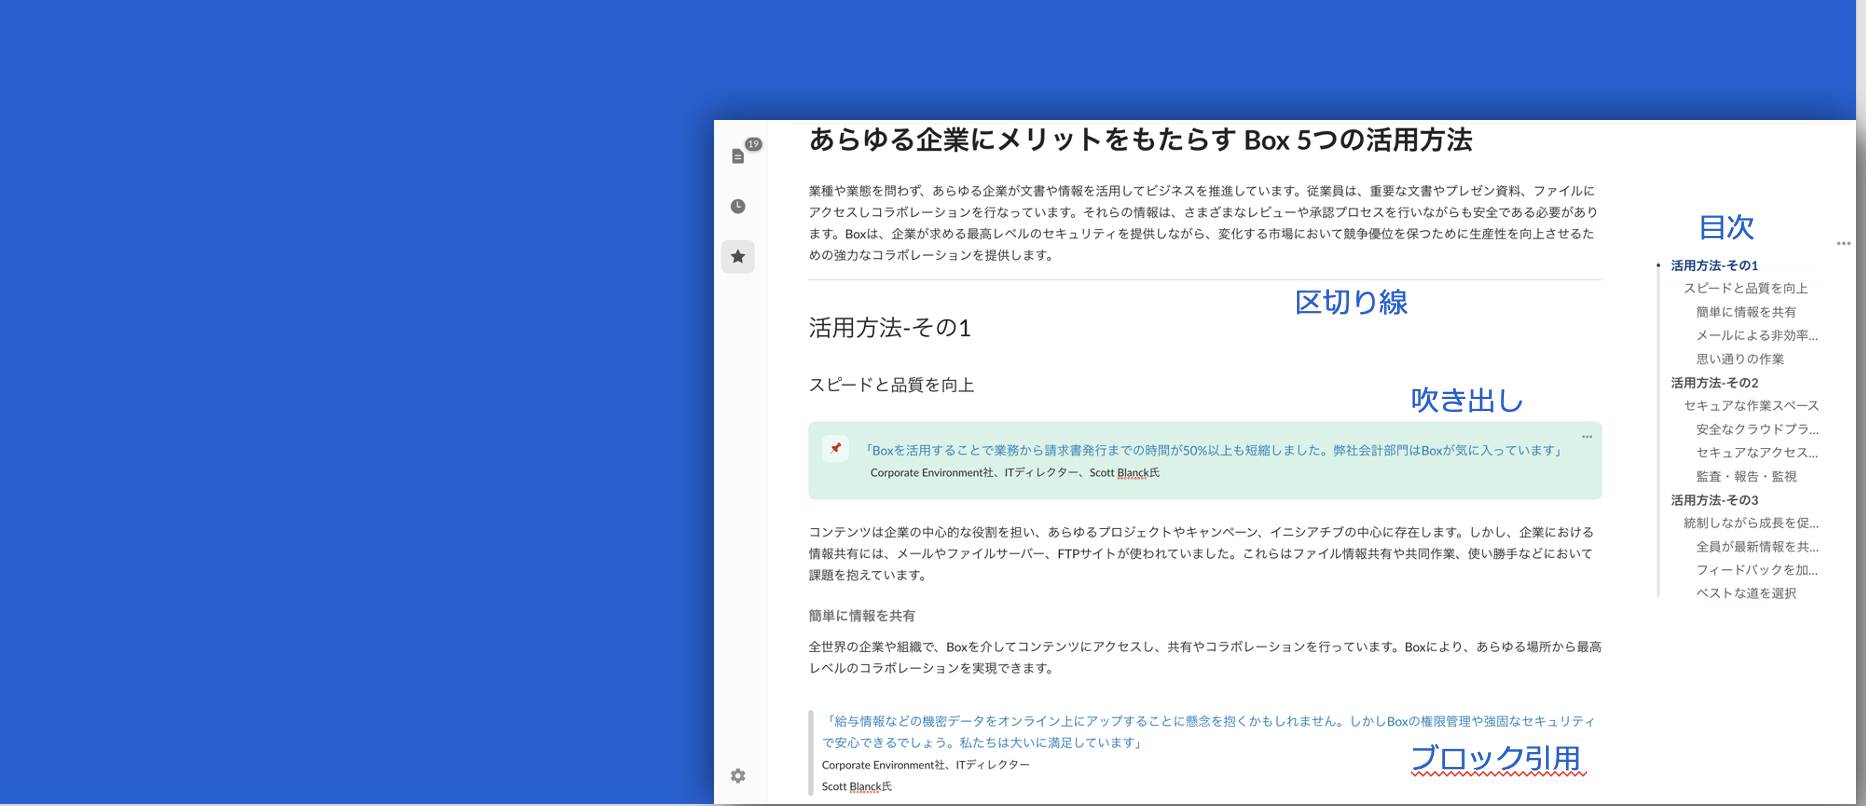Click the Scott Blanck氏 line in the block quote
This screenshot has height=806, width=1866.
coord(857,787)
